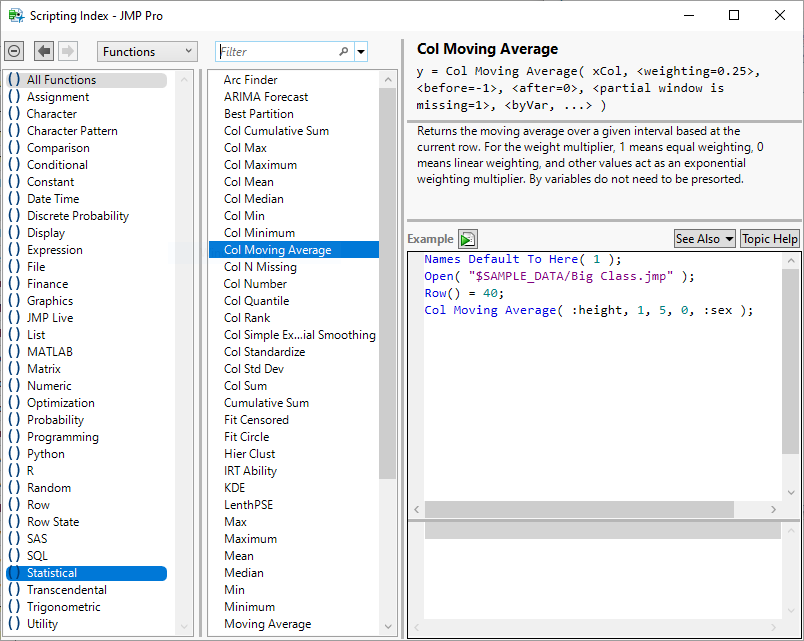The image size is (804, 641).
Task: Select All Functions category
Action: (61, 80)
